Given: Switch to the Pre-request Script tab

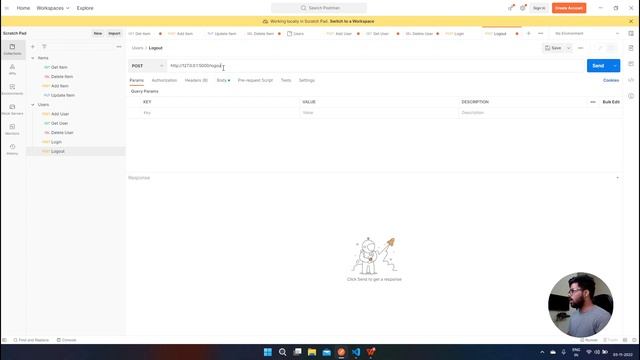Looking at the screenshot, I should coord(255,80).
